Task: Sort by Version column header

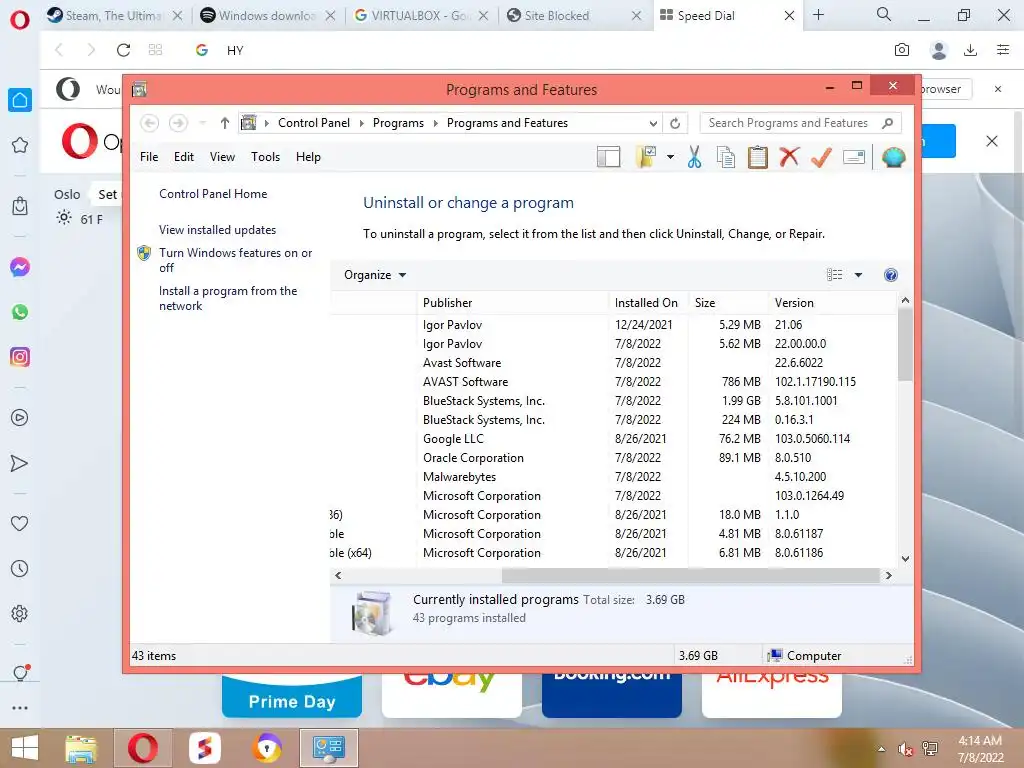Action: (833, 303)
